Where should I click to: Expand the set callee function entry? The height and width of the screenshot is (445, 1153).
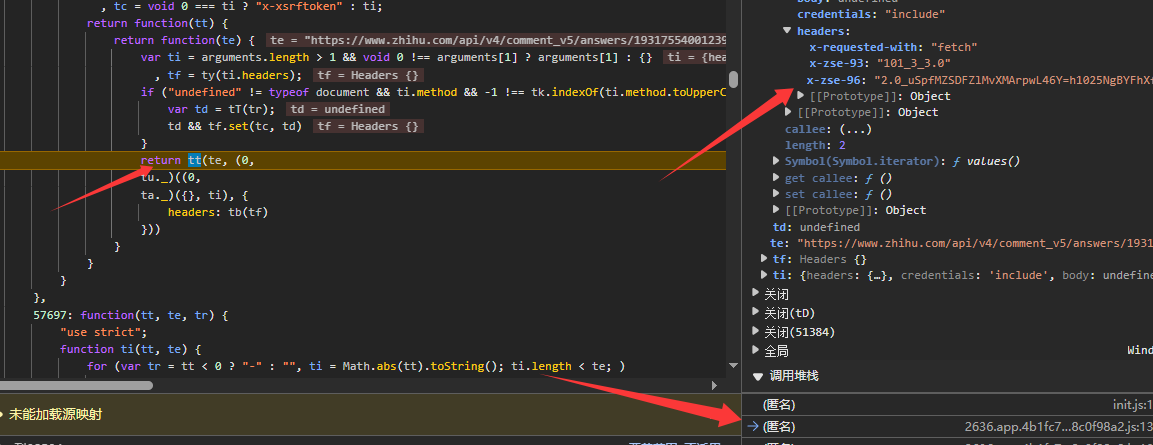click(777, 193)
